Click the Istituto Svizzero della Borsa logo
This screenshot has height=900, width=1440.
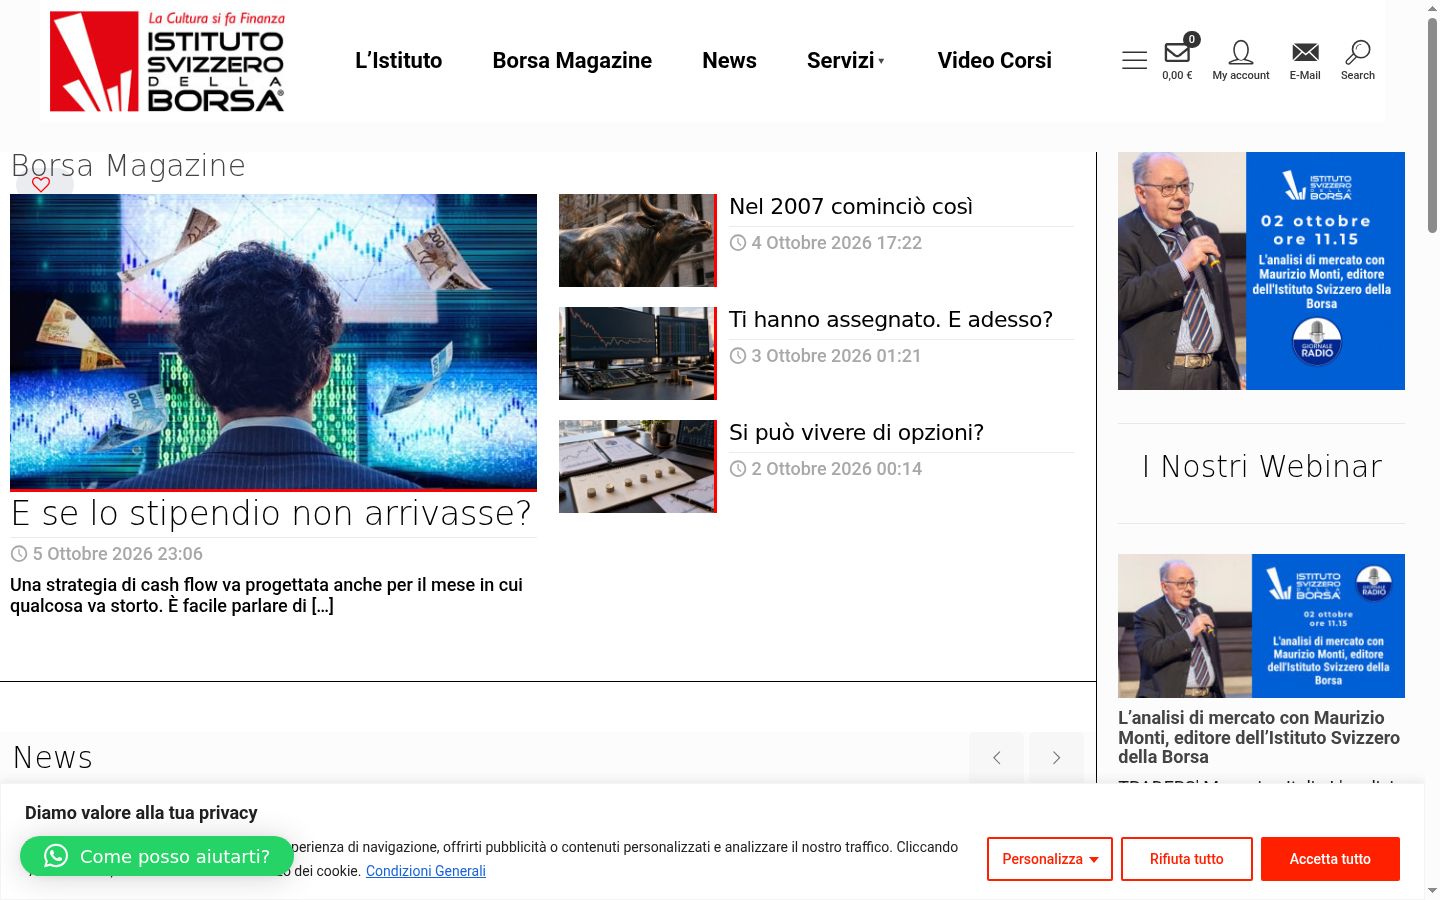[167, 61]
